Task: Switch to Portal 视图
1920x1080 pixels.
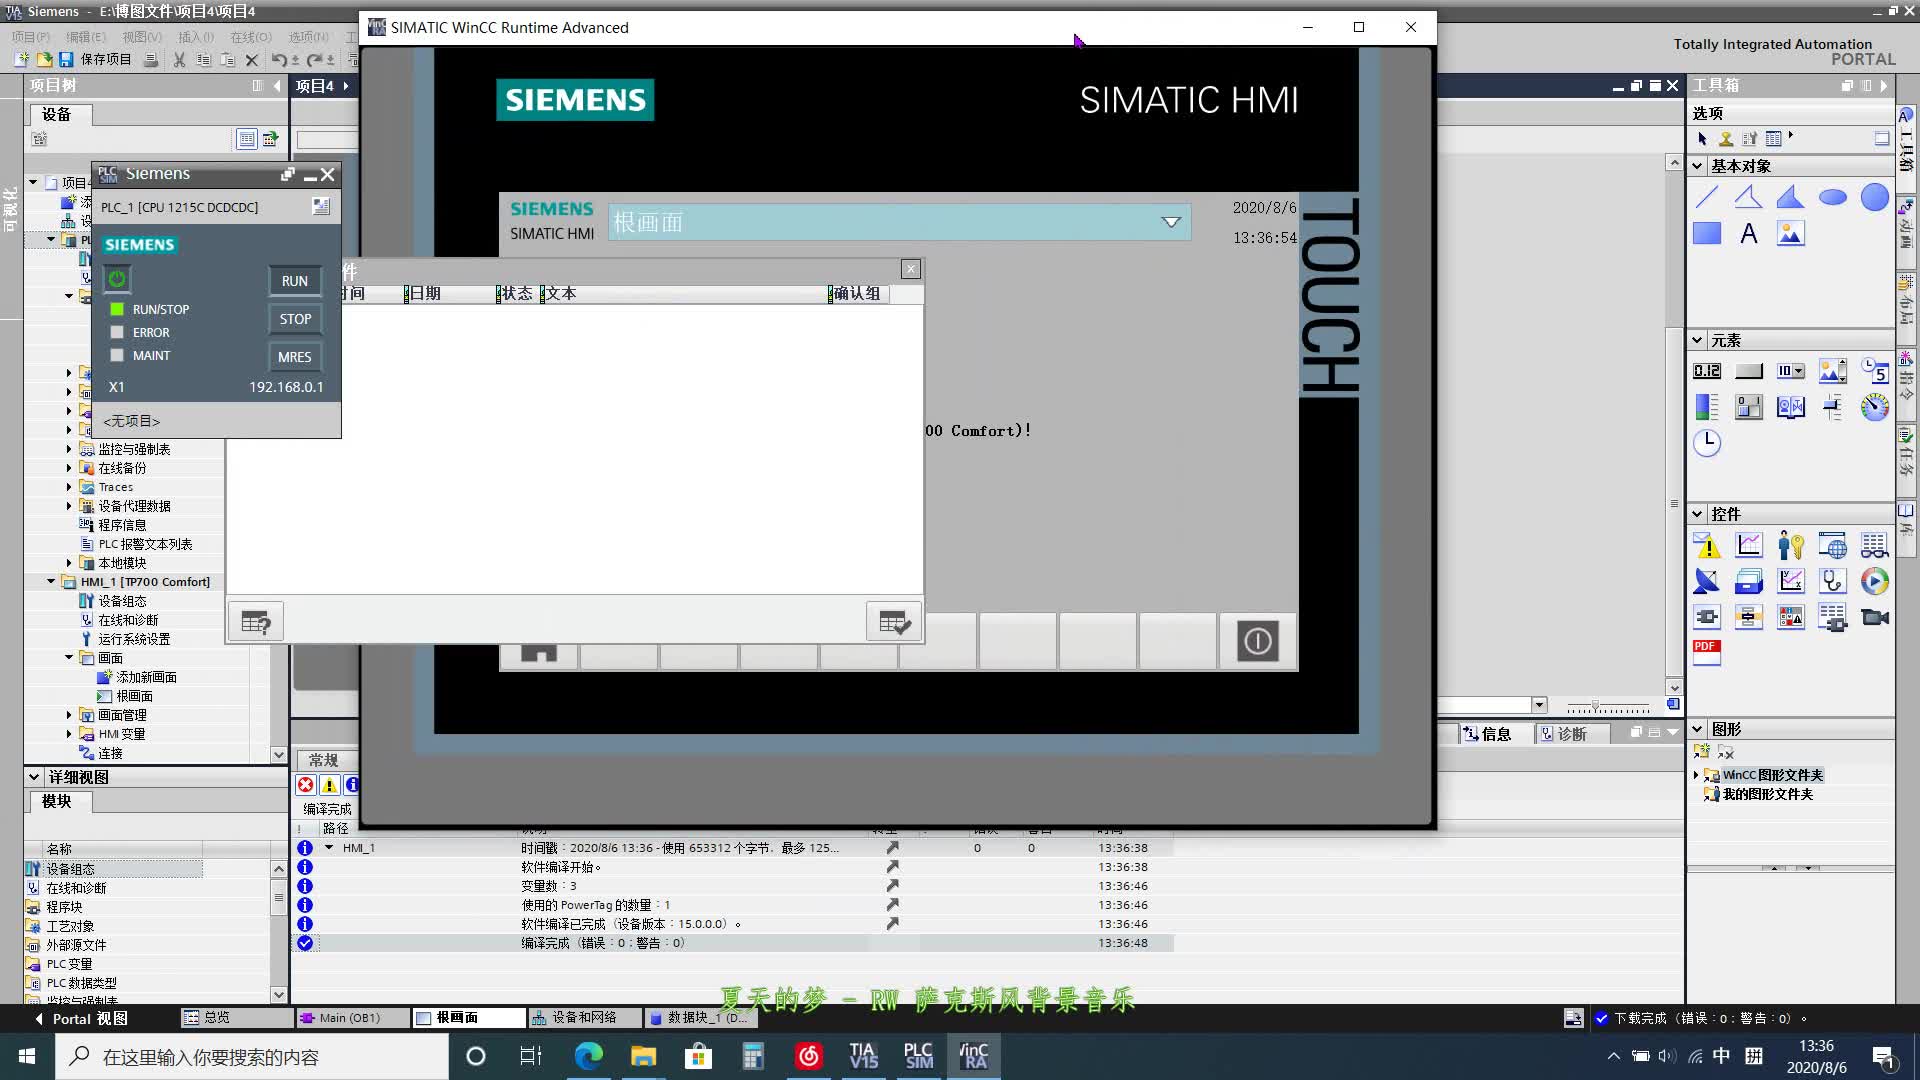Action: (x=81, y=1018)
